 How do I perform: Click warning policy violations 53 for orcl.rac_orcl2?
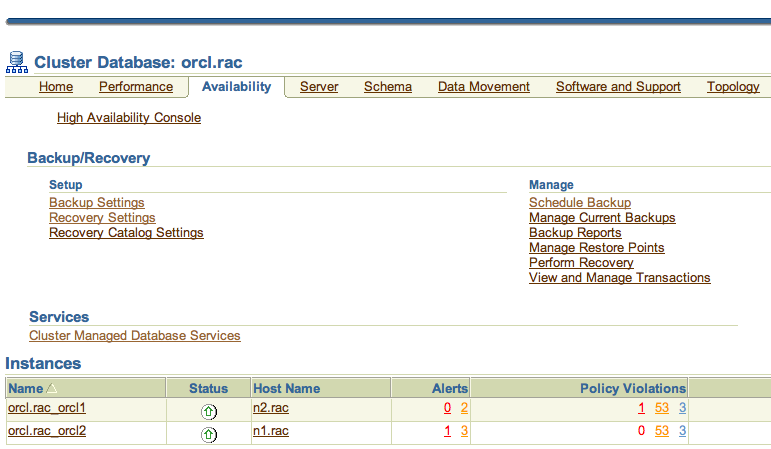click(662, 431)
